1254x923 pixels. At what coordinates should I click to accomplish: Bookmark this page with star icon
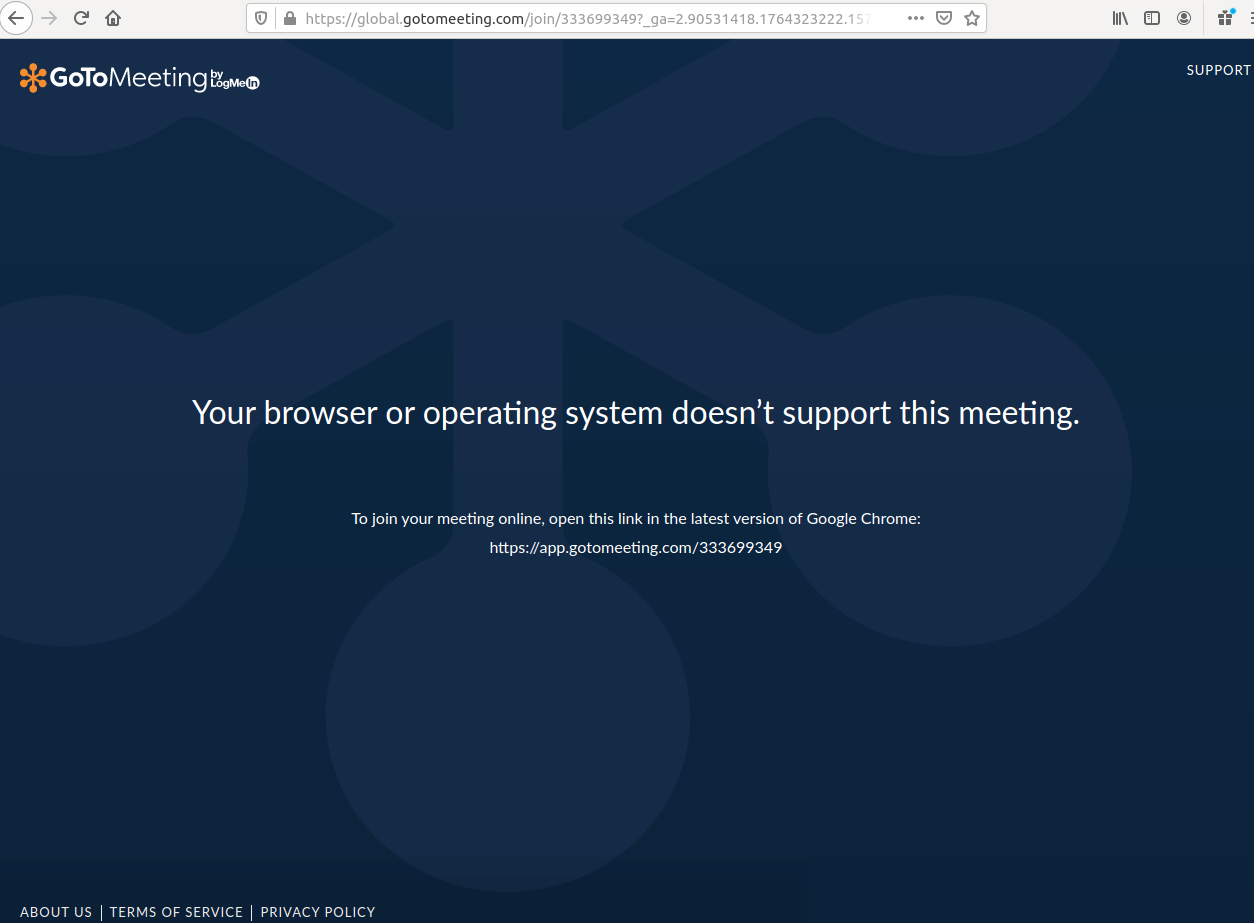(972, 18)
